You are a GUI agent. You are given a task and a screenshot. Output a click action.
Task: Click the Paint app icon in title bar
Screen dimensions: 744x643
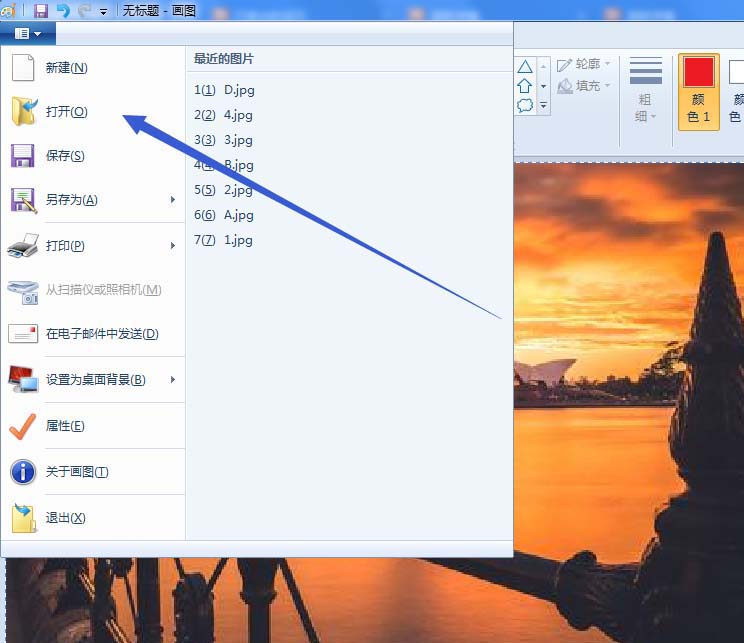9,10
